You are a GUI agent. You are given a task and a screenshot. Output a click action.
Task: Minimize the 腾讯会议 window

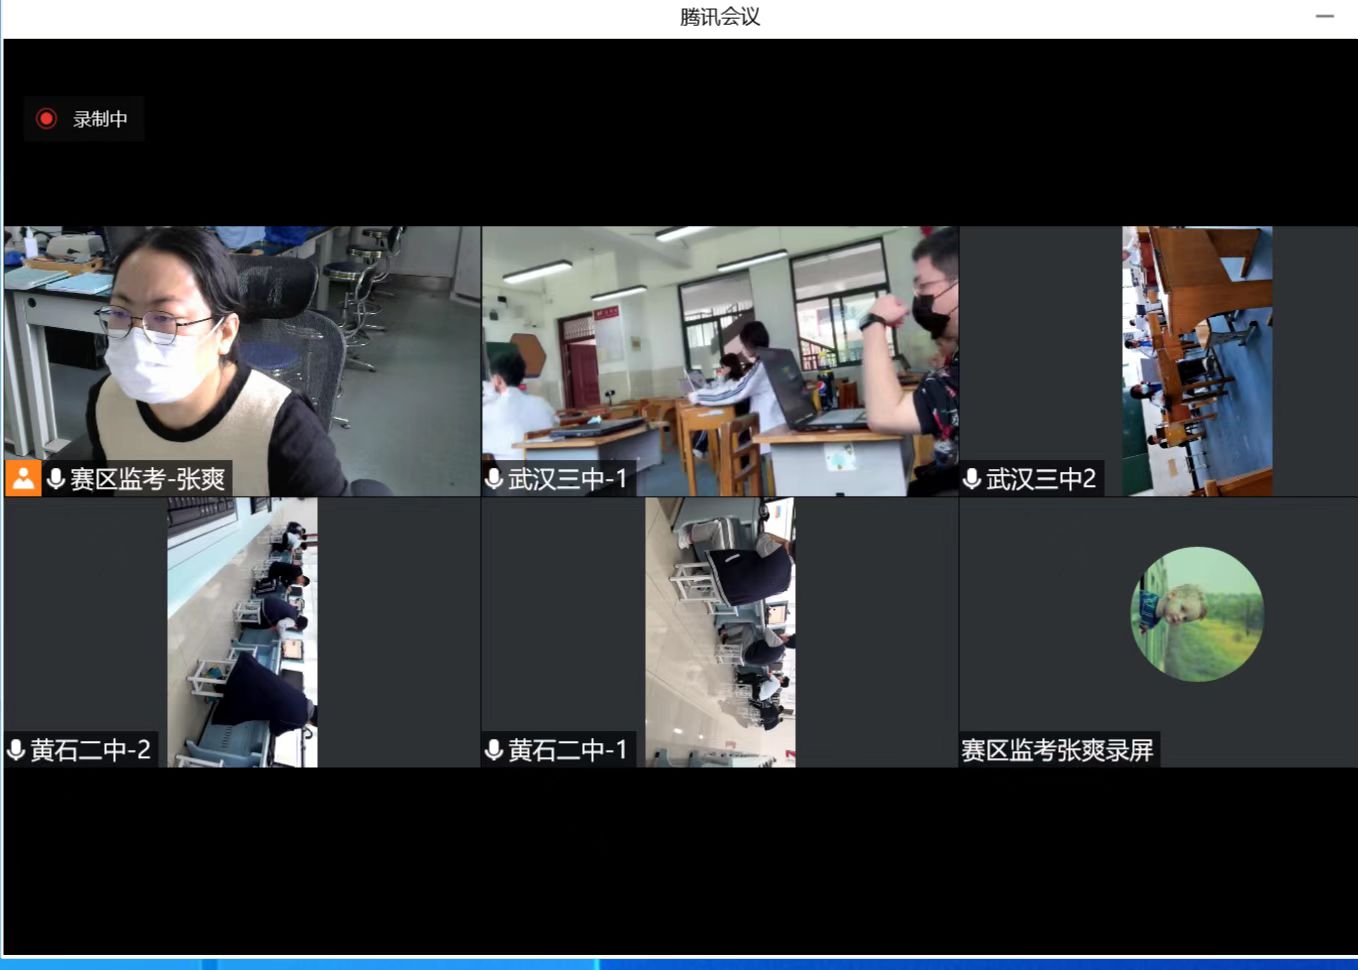click(x=1325, y=17)
